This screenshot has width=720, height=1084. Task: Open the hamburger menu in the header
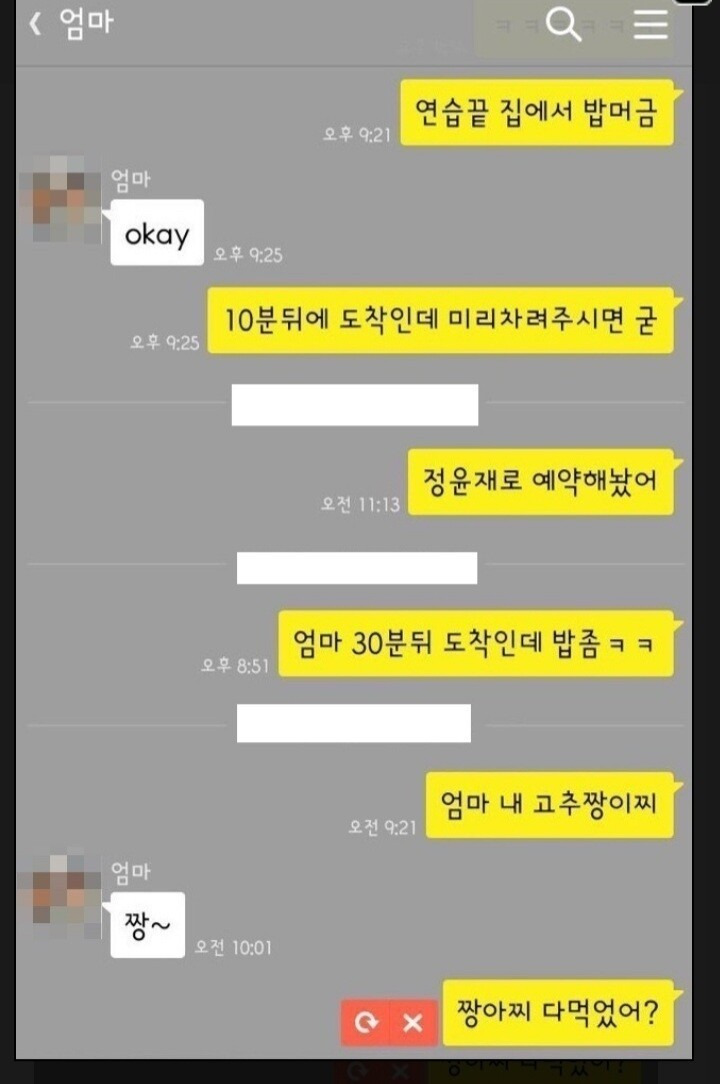651,24
